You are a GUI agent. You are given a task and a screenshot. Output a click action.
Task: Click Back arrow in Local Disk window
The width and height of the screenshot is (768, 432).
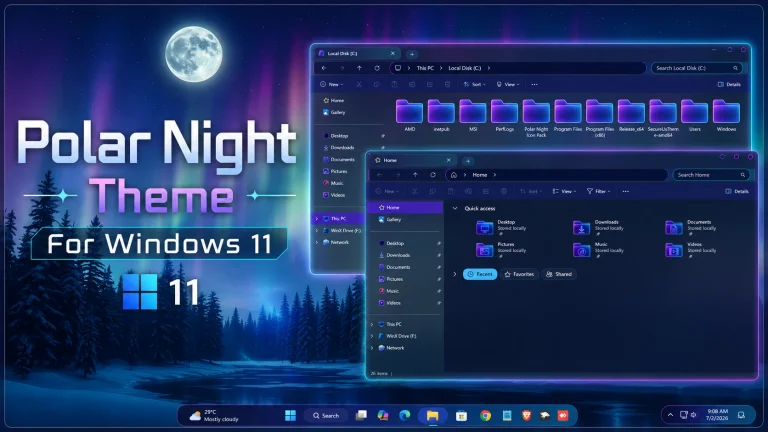click(x=324, y=68)
